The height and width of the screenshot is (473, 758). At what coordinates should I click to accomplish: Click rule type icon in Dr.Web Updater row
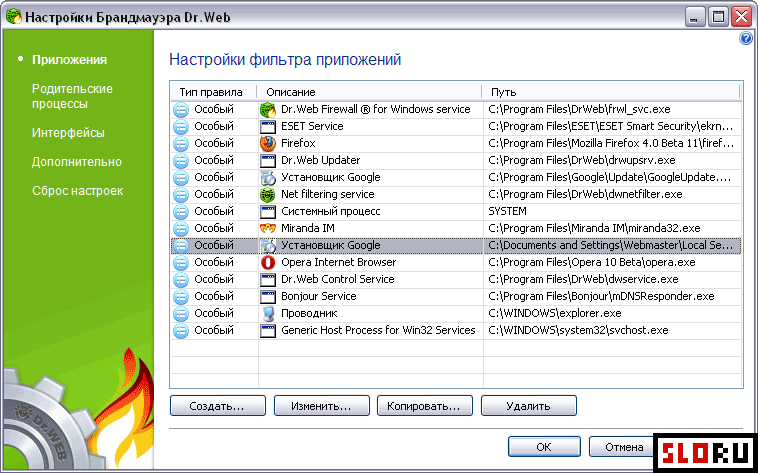coord(180,161)
